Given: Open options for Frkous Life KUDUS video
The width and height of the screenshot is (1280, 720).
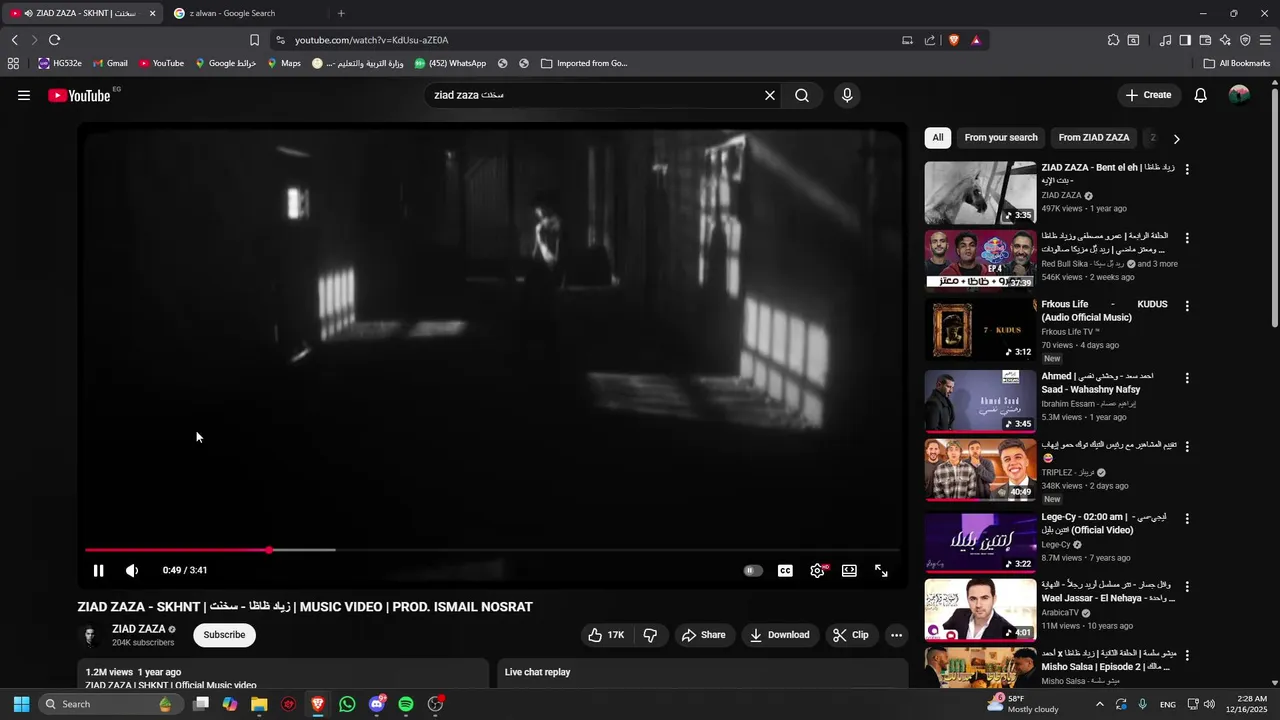Looking at the screenshot, I should coord(1187,306).
